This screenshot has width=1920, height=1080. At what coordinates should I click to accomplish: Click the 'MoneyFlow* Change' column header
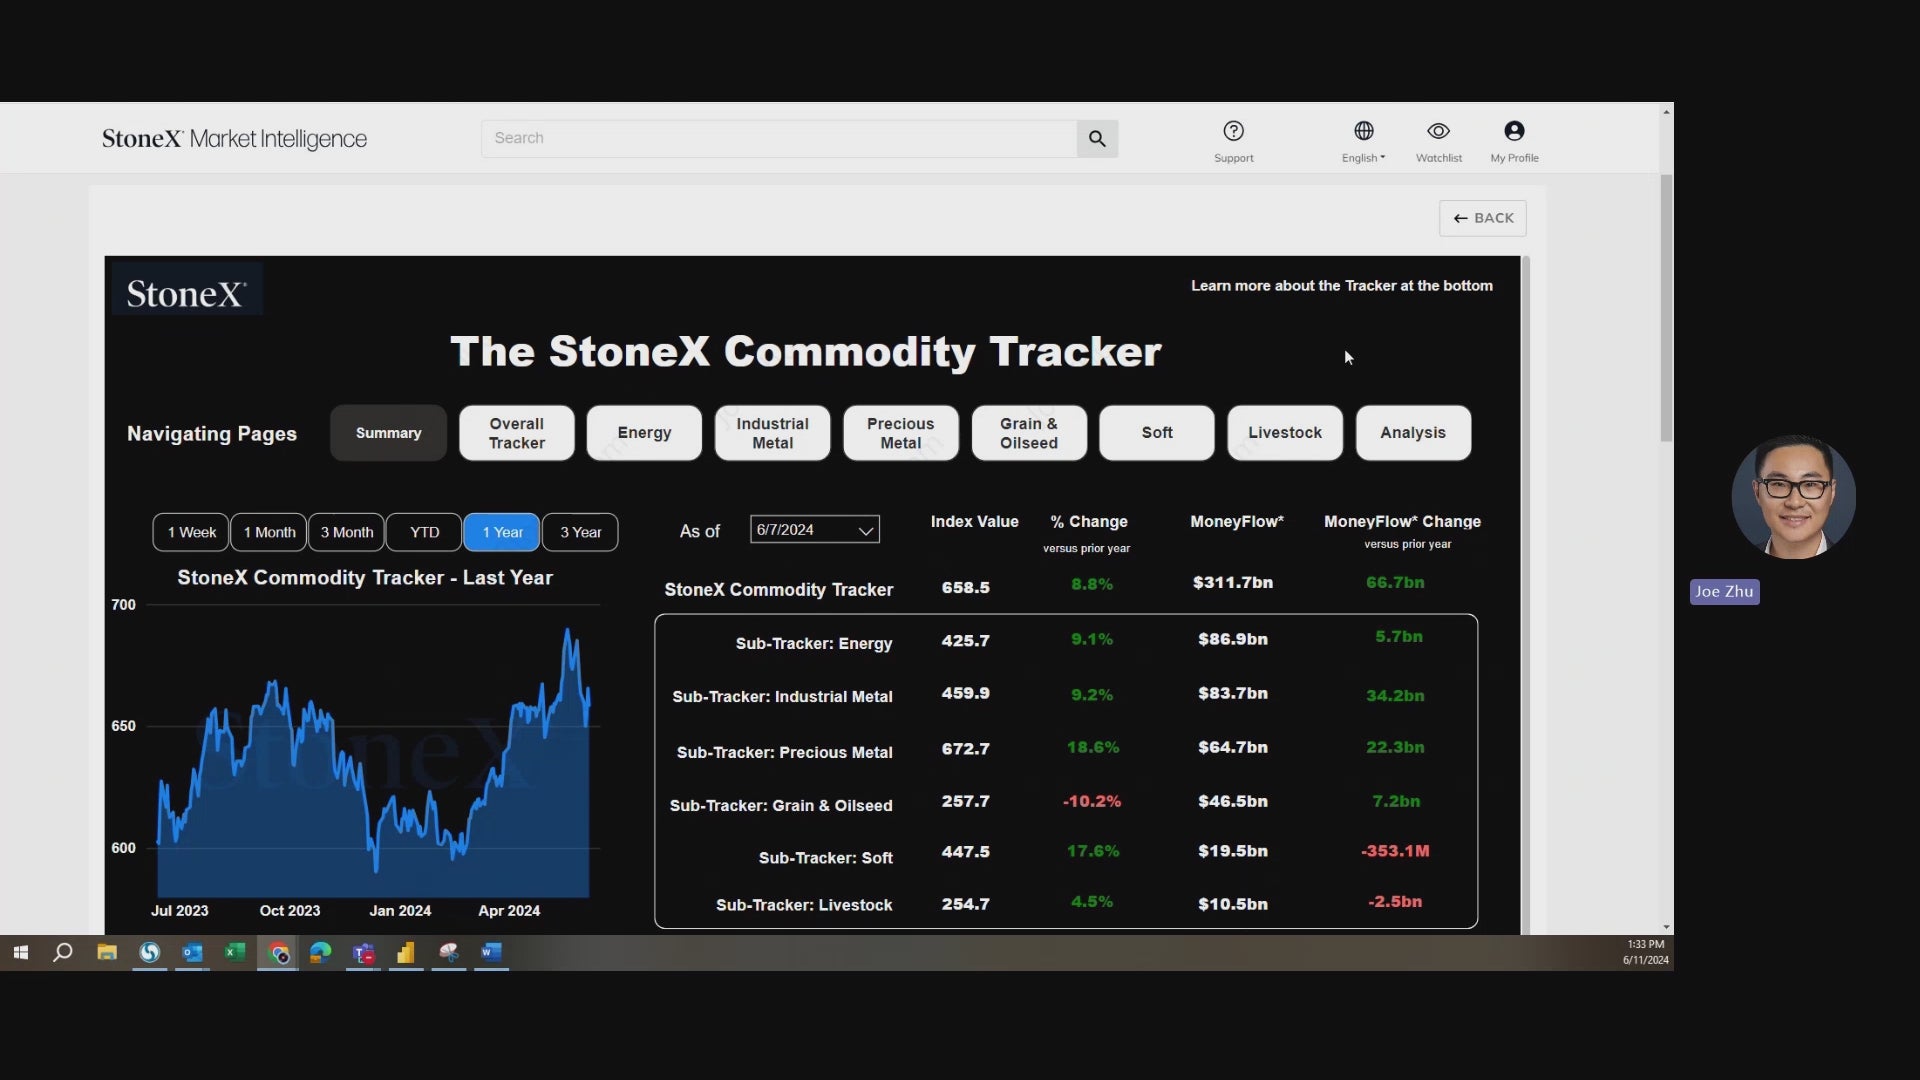(x=1402, y=521)
